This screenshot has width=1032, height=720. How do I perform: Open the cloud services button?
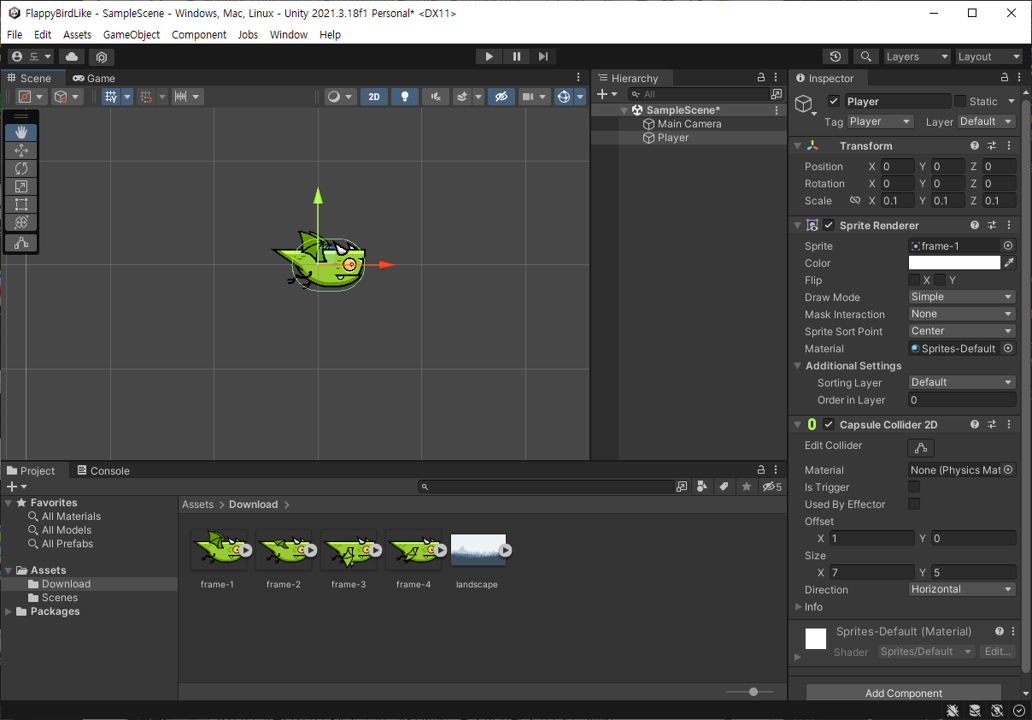pyautogui.click(x=72, y=57)
